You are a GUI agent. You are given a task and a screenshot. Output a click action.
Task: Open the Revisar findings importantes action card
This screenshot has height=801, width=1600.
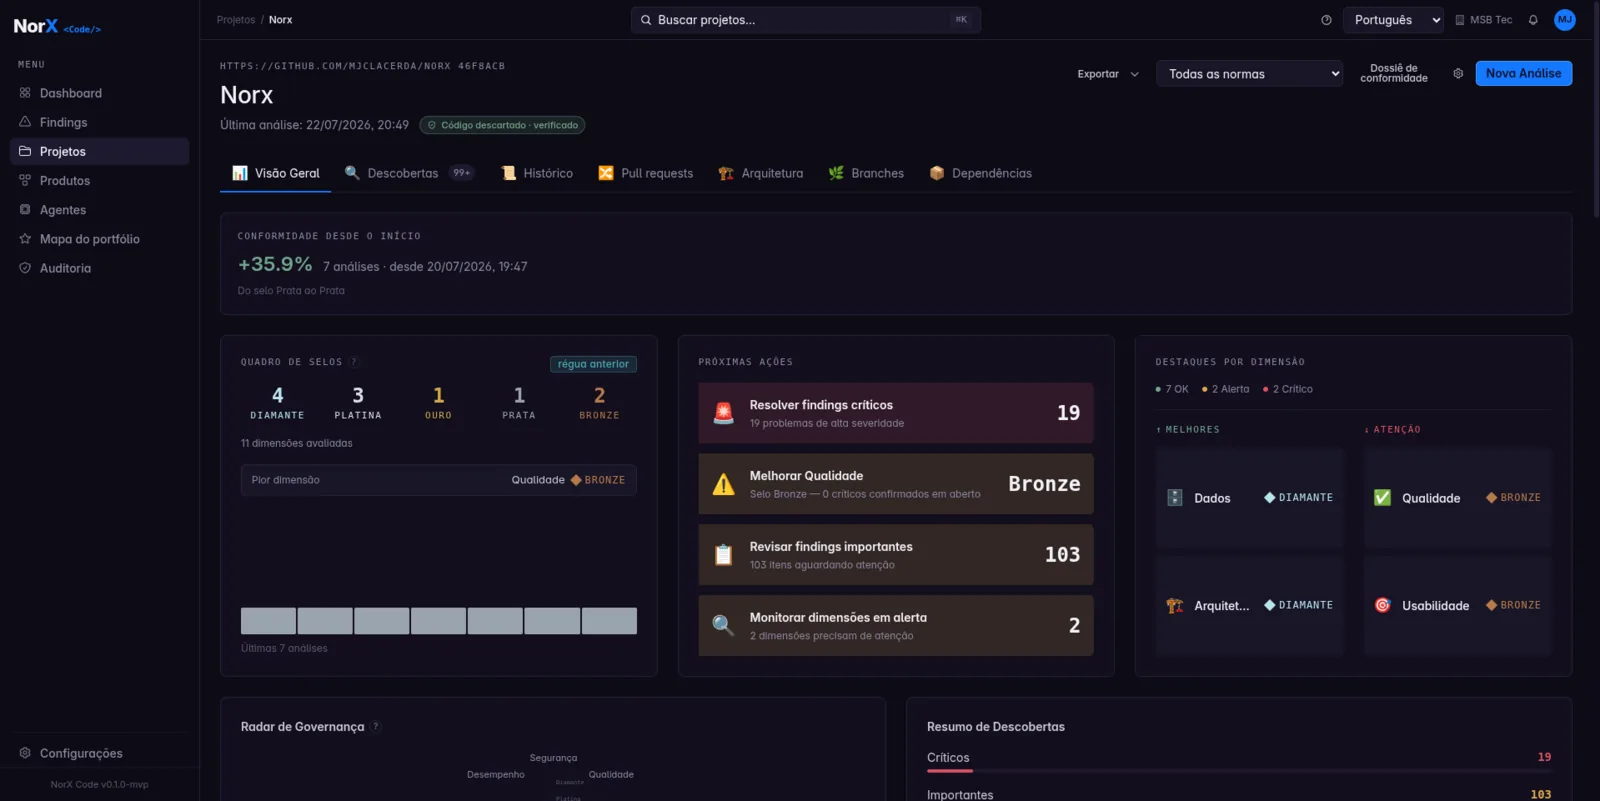click(x=896, y=555)
